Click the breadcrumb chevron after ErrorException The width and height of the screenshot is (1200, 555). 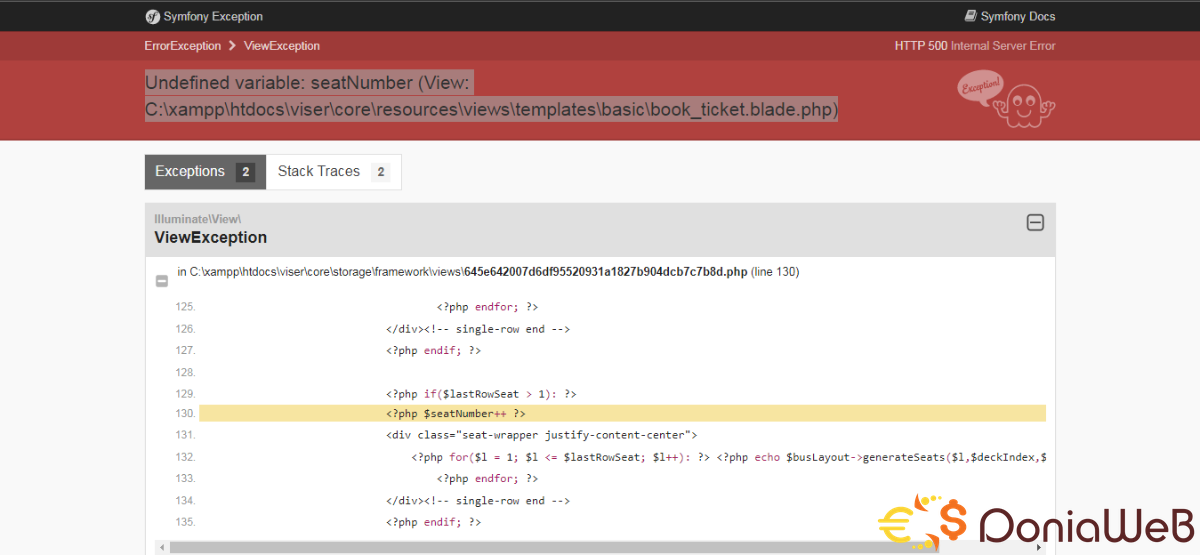232,46
